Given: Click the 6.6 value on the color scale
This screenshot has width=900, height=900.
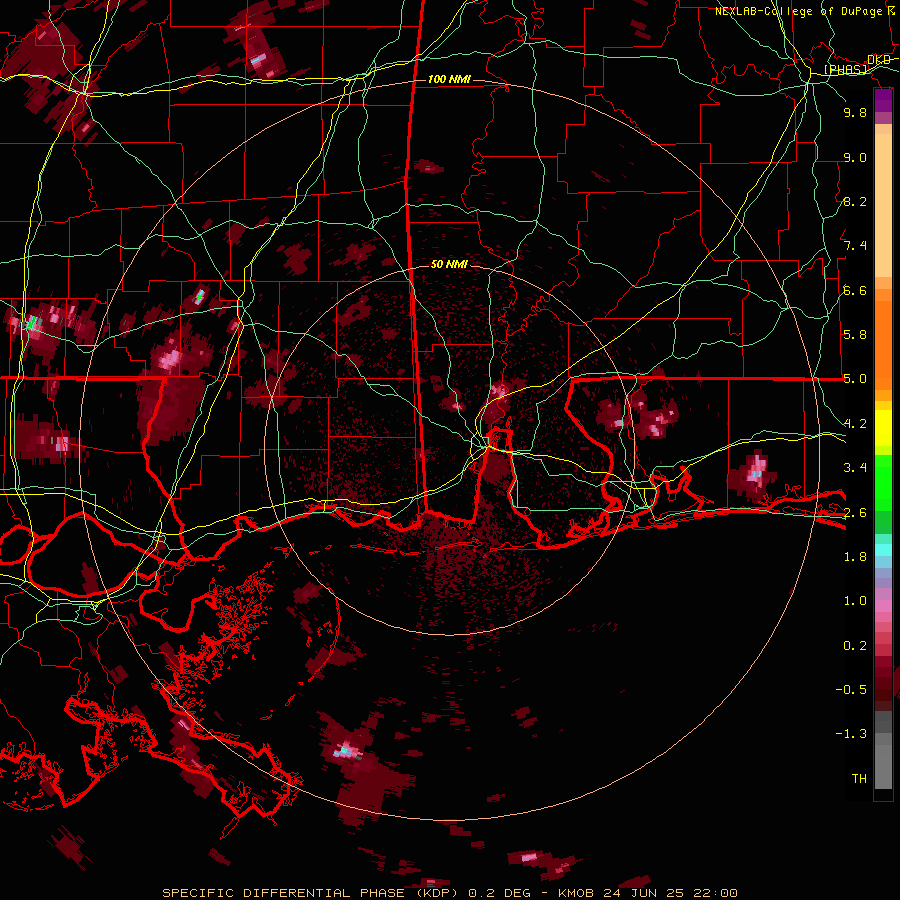Looking at the screenshot, I should [x=855, y=290].
